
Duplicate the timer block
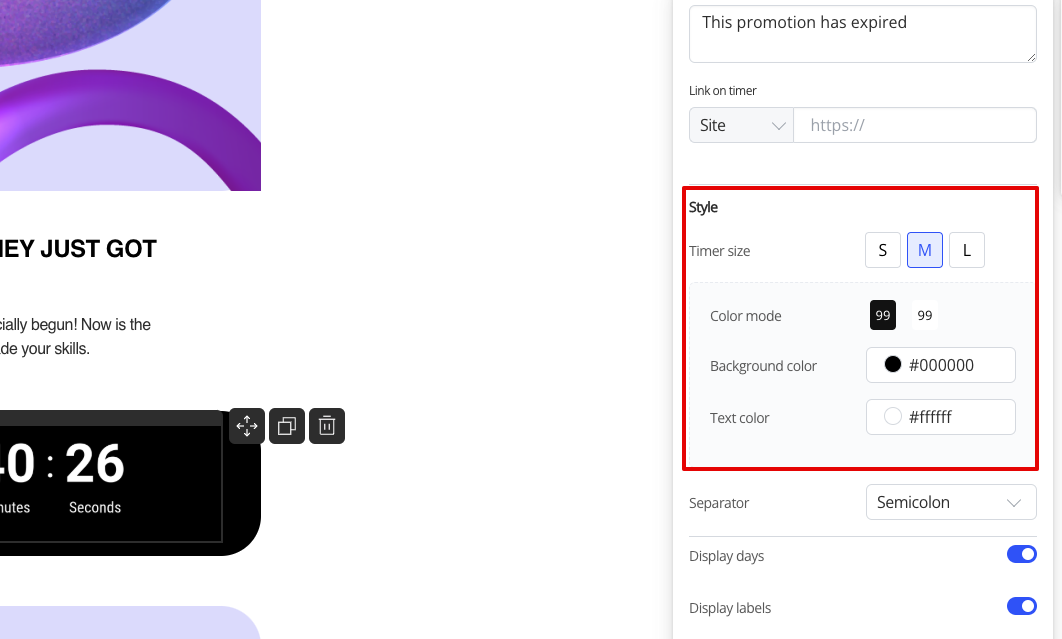click(x=286, y=426)
